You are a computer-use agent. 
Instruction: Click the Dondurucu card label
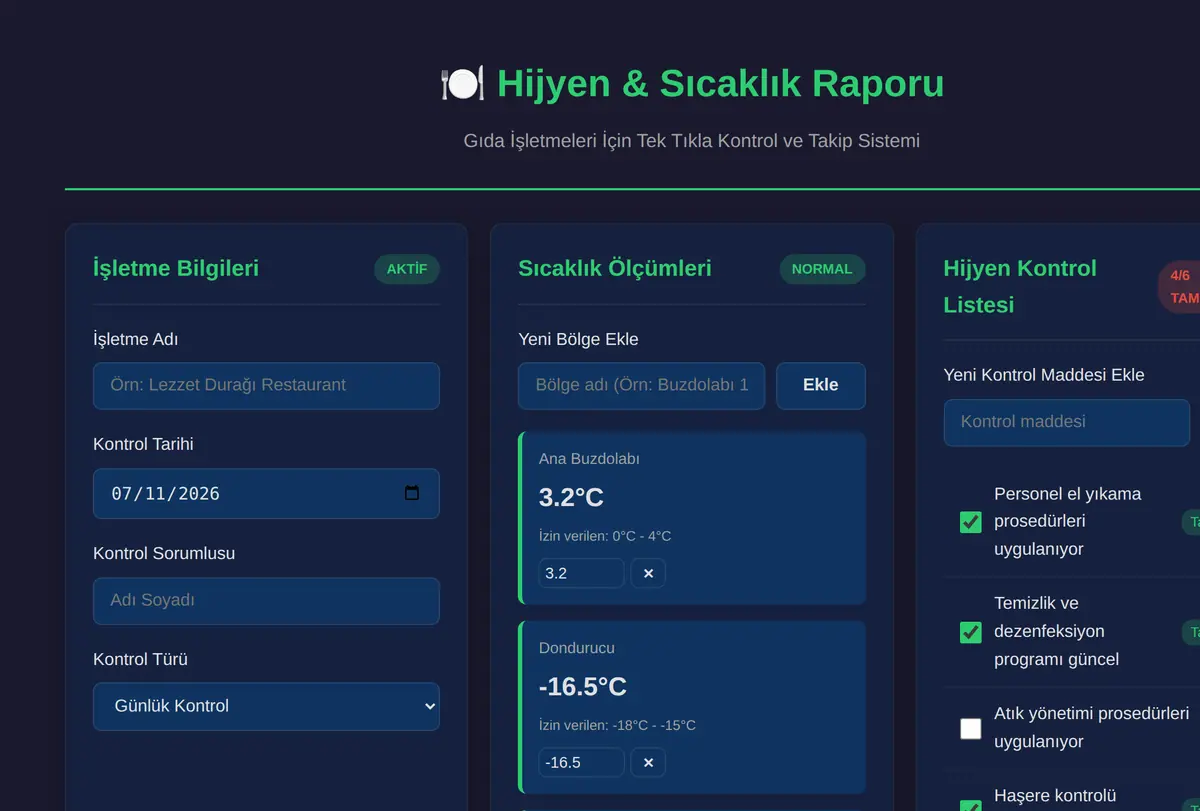tap(577, 648)
